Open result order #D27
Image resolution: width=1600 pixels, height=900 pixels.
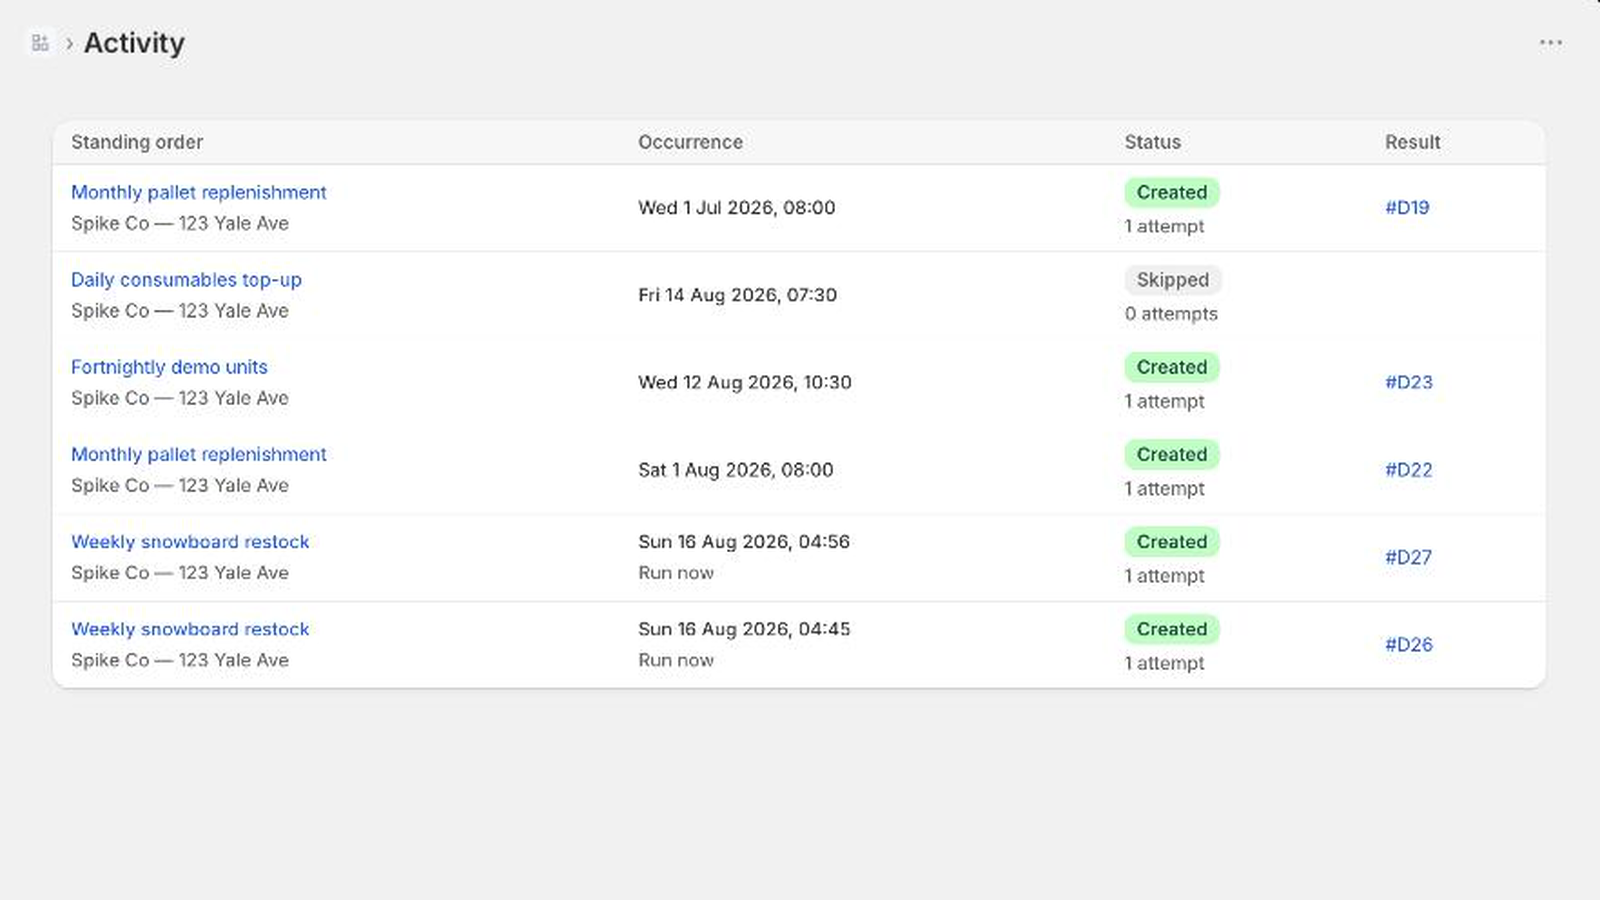click(1408, 557)
